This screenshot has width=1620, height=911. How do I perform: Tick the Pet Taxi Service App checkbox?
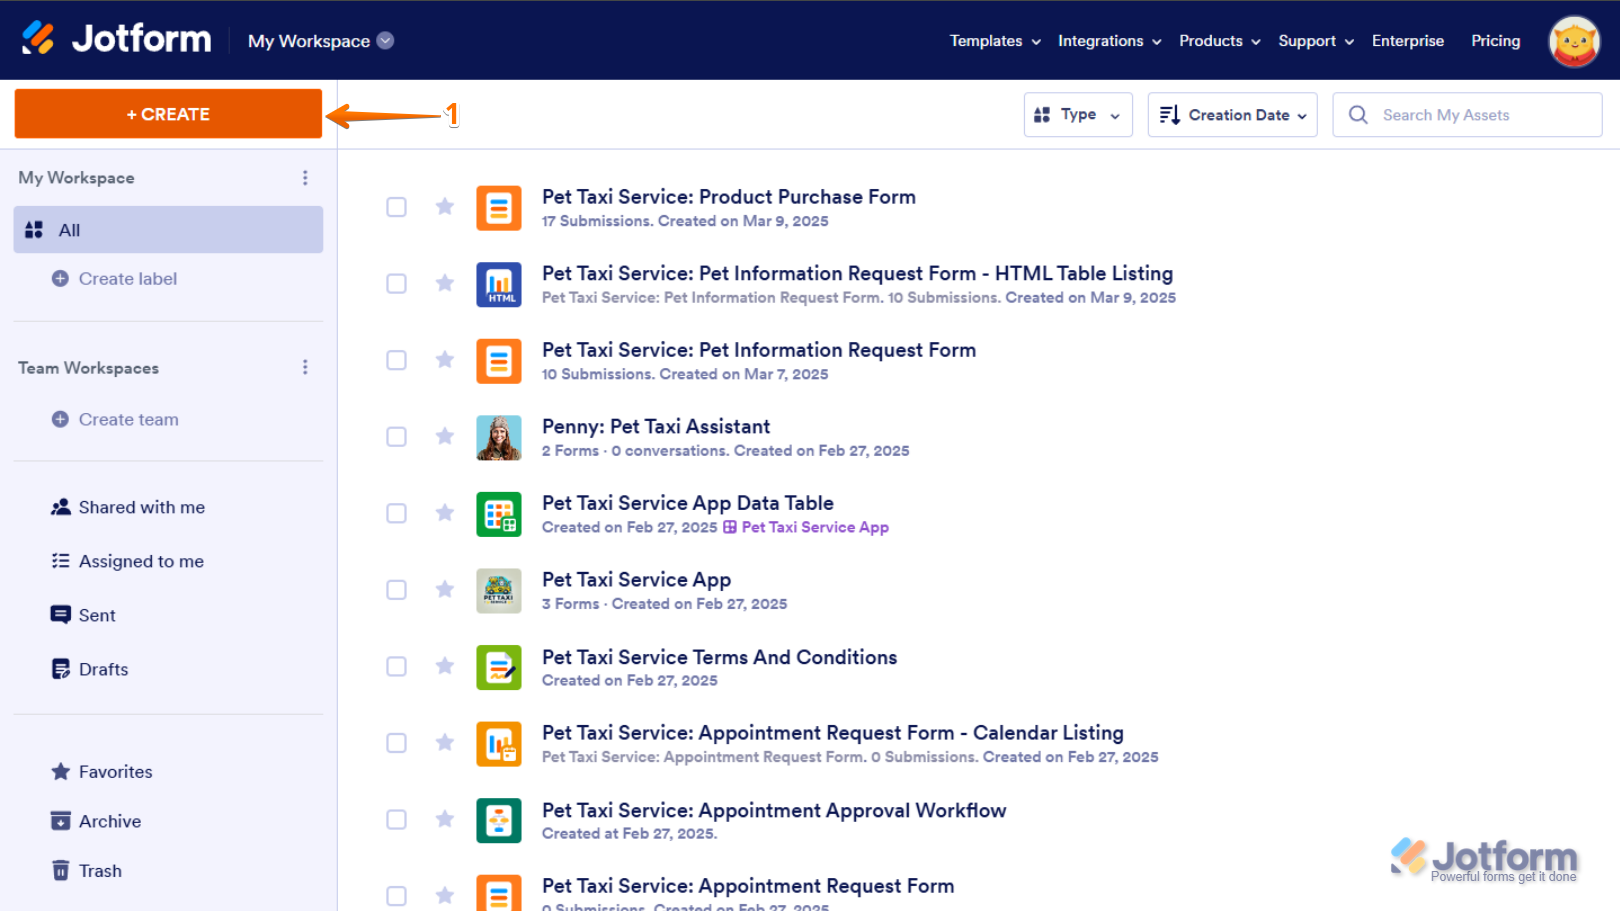397,590
